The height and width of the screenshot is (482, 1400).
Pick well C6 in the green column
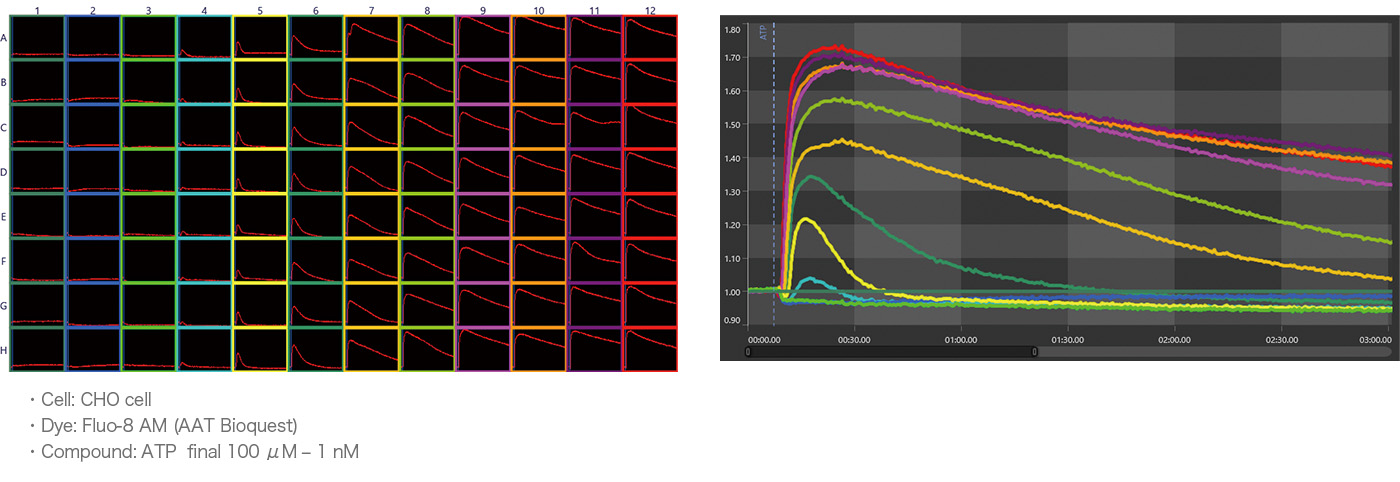tap(316, 127)
